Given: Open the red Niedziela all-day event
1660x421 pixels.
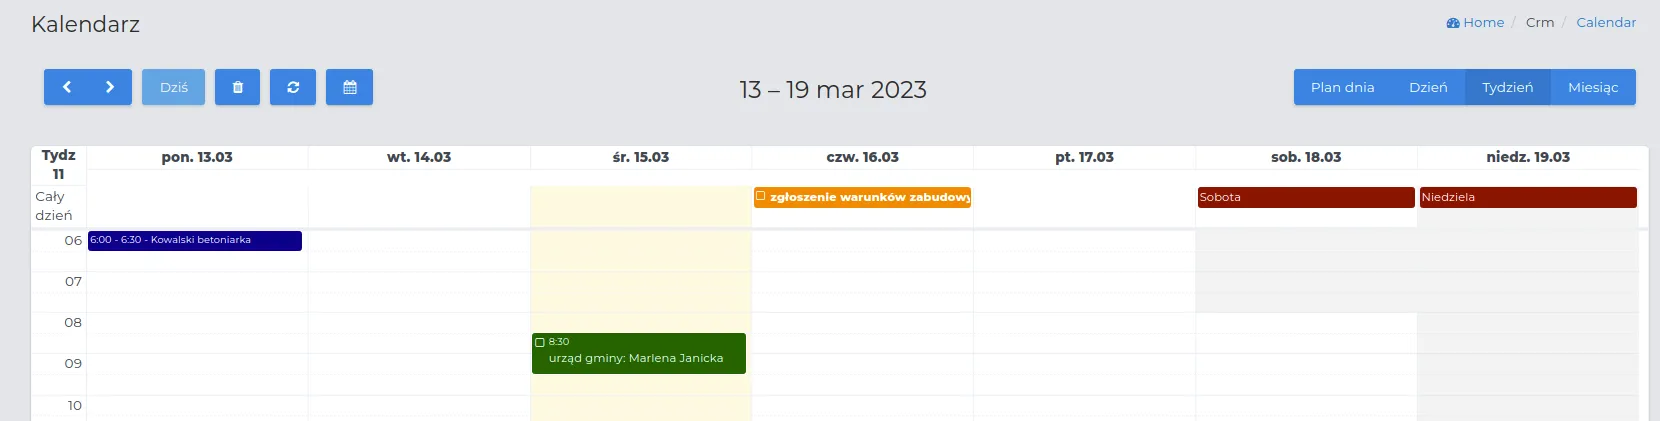Looking at the screenshot, I should click(1528, 197).
